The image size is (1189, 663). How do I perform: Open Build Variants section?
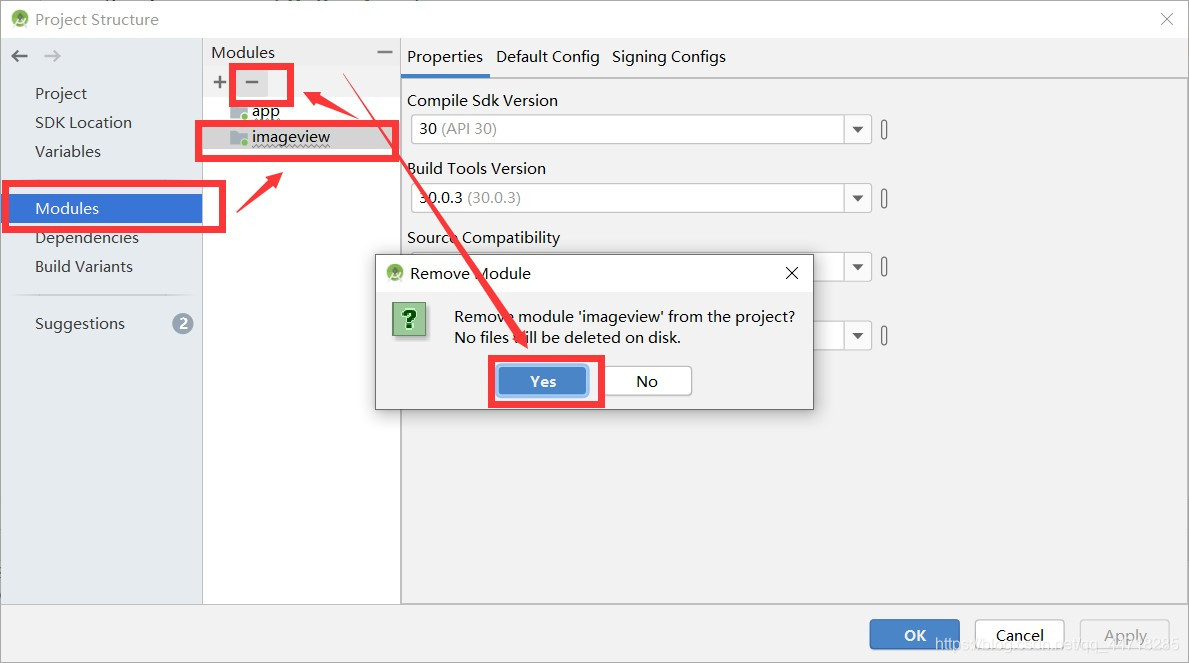83,266
